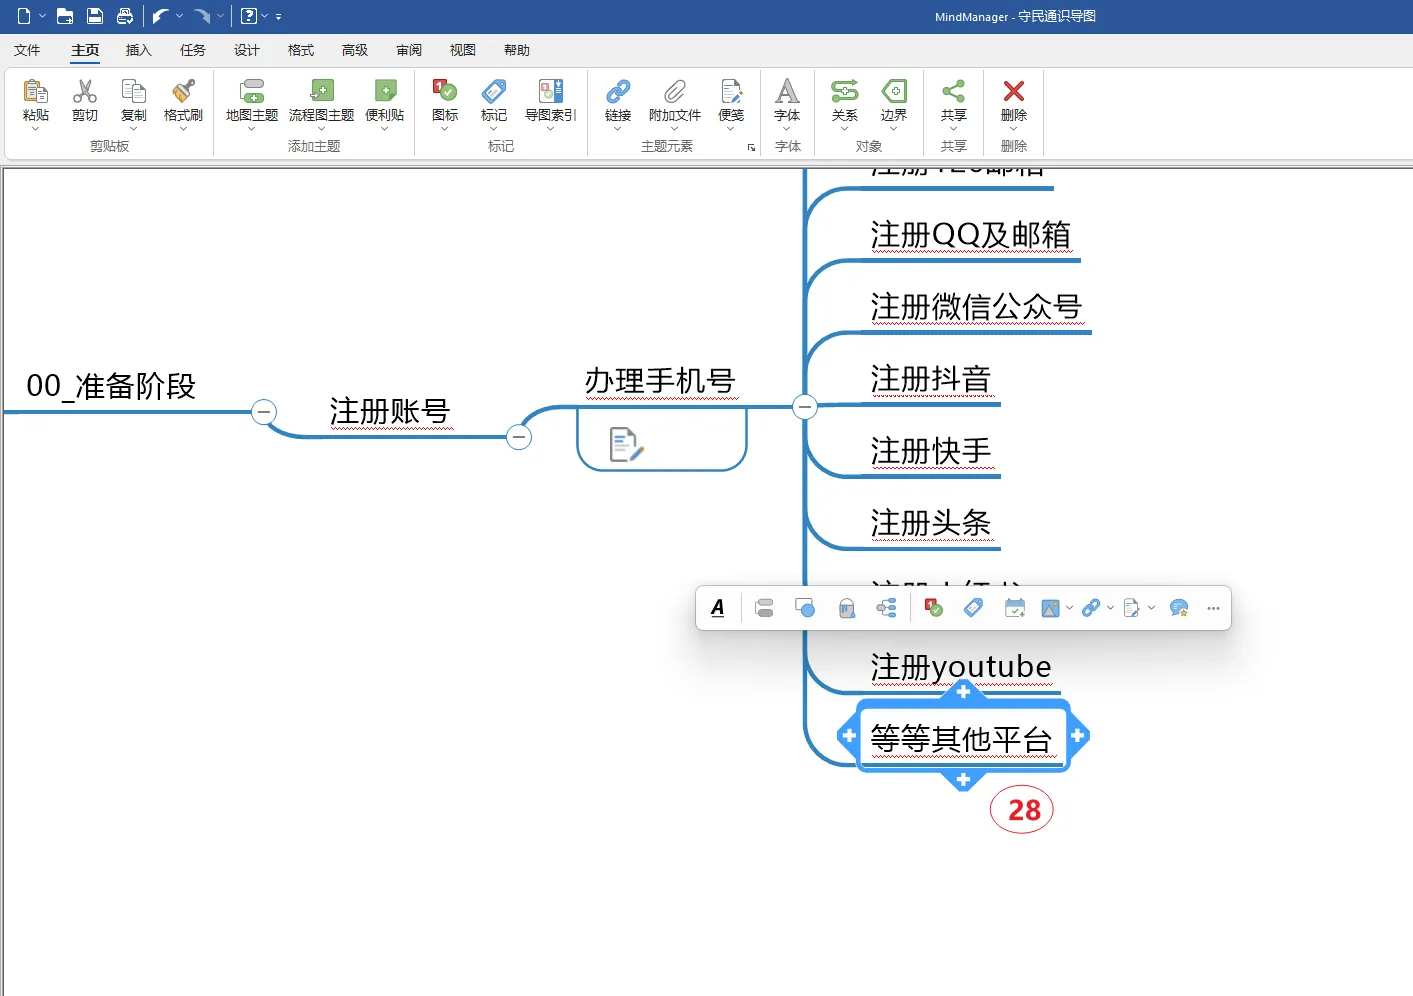Image resolution: width=1413 pixels, height=996 pixels.
Task: Select the 剪切 (Cut) scissors tool
Action: 85,101
